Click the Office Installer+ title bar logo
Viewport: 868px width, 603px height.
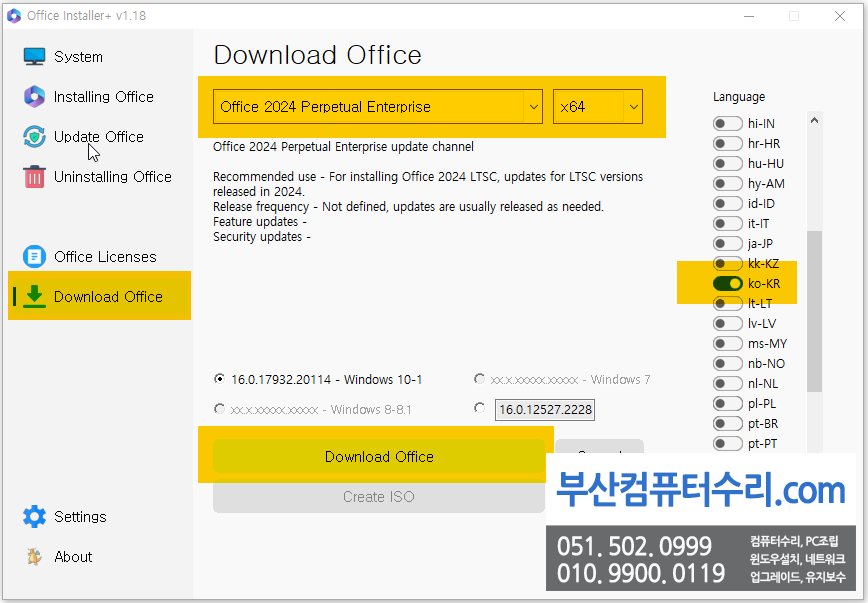pos(14,16)
